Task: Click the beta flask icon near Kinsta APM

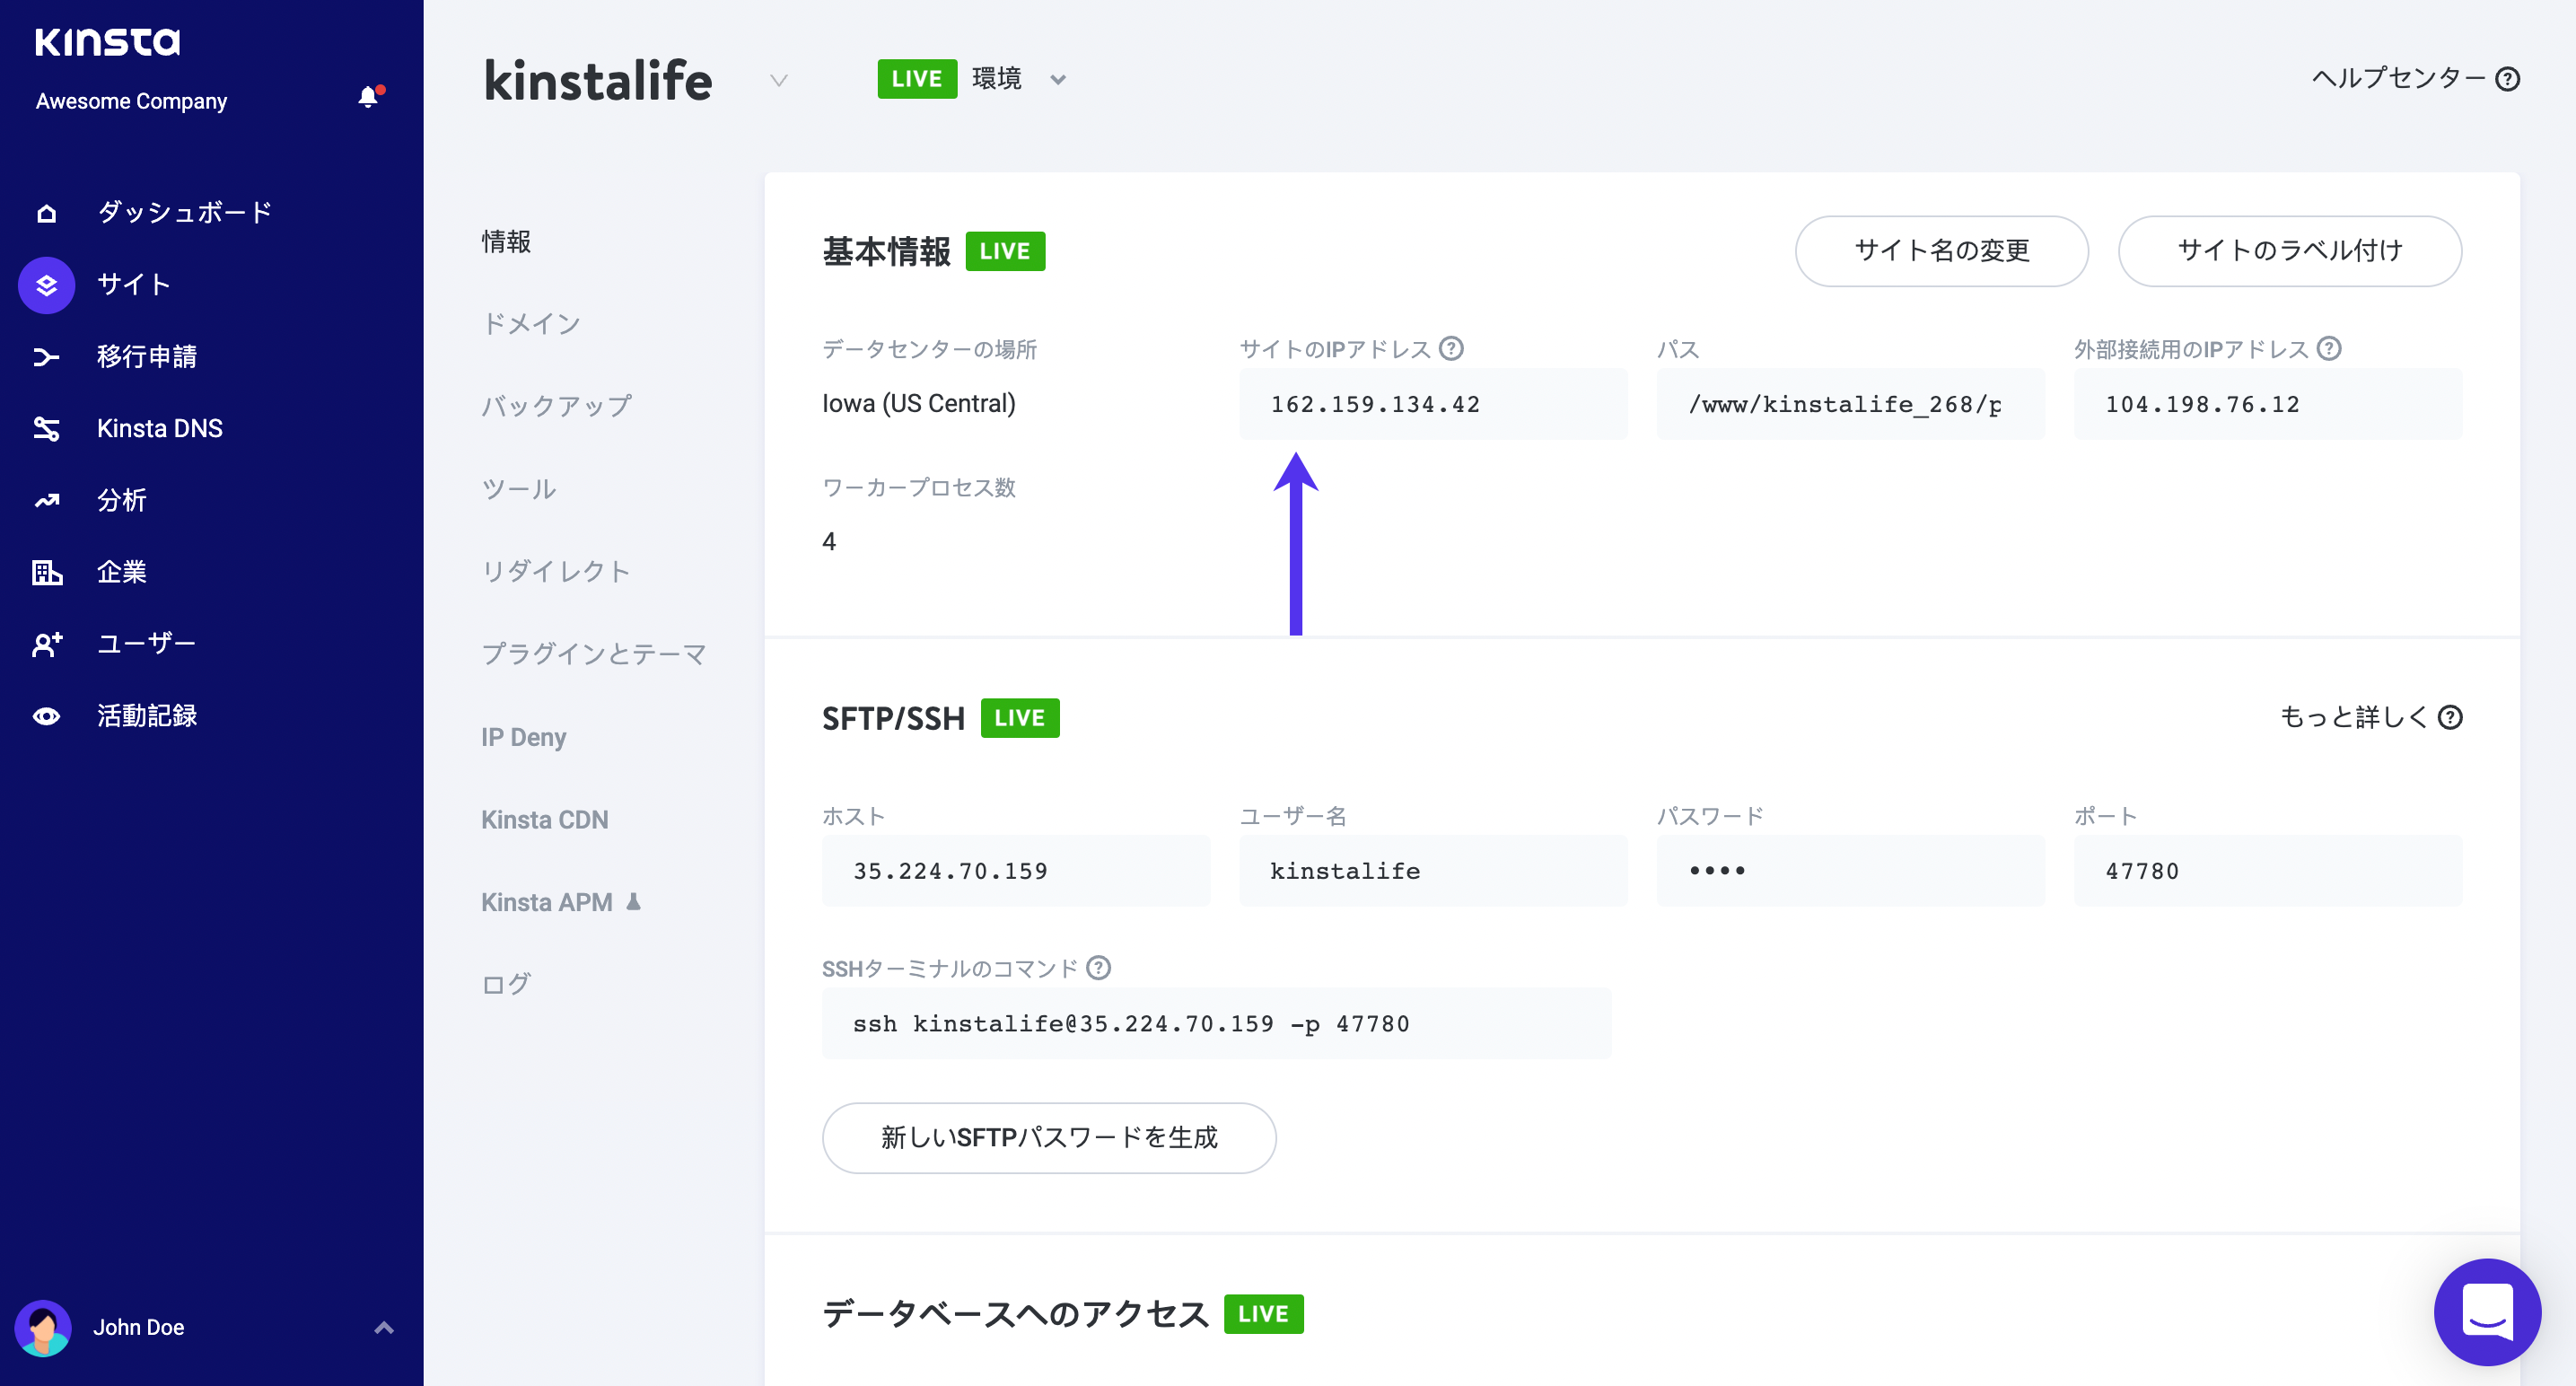Action: [x=633, y=901]
